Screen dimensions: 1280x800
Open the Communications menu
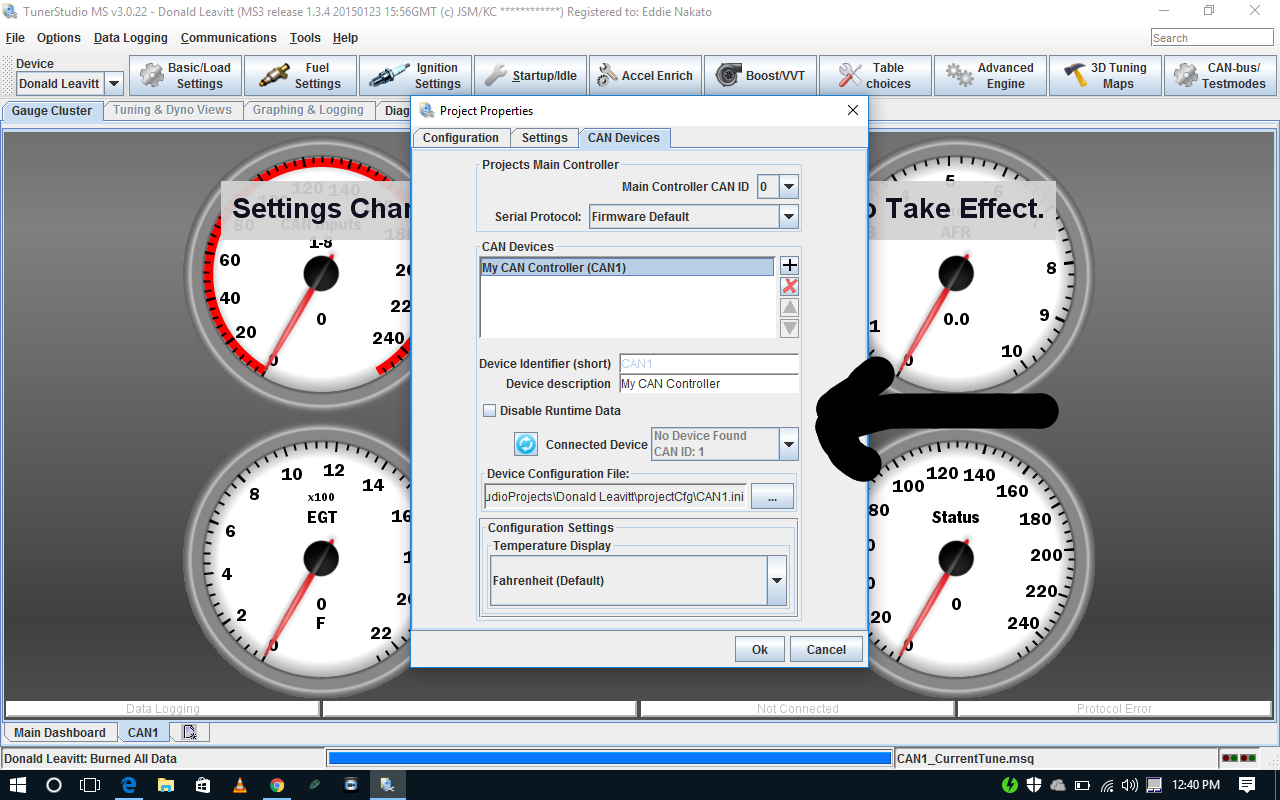(x=229, y=38)
